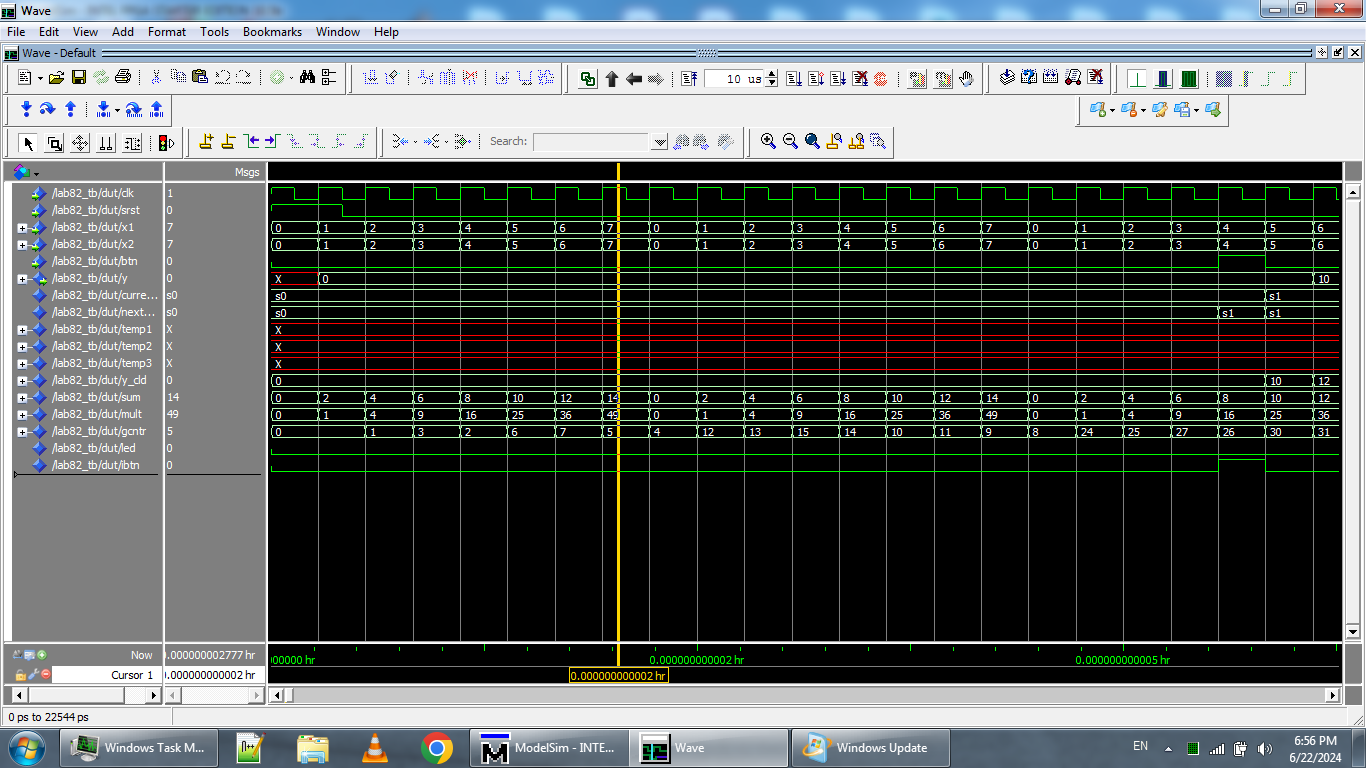Expand the /lab82_tb/dut/sum signal
This screenshot has width=1366, height=768.
(x=22, y=398)
